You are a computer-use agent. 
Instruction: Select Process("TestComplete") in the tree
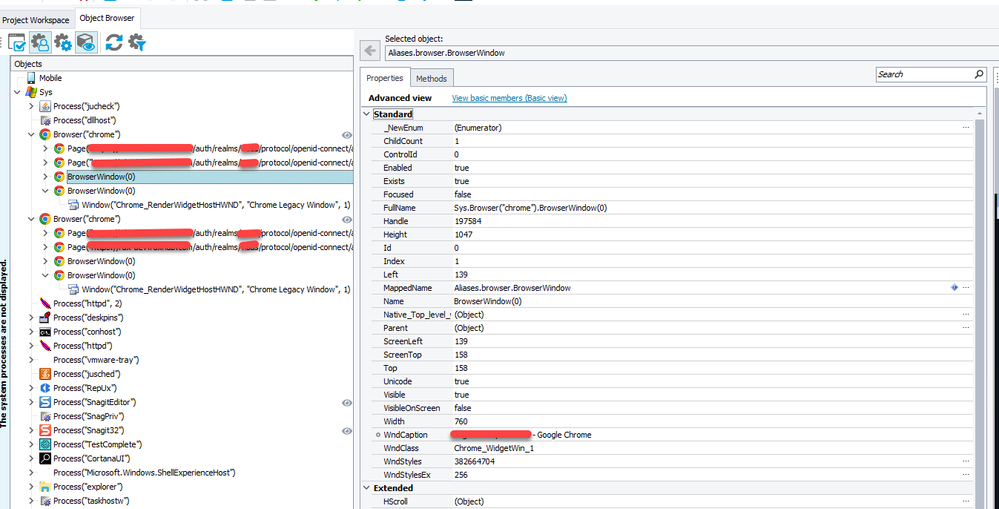(x=97, y=444)
